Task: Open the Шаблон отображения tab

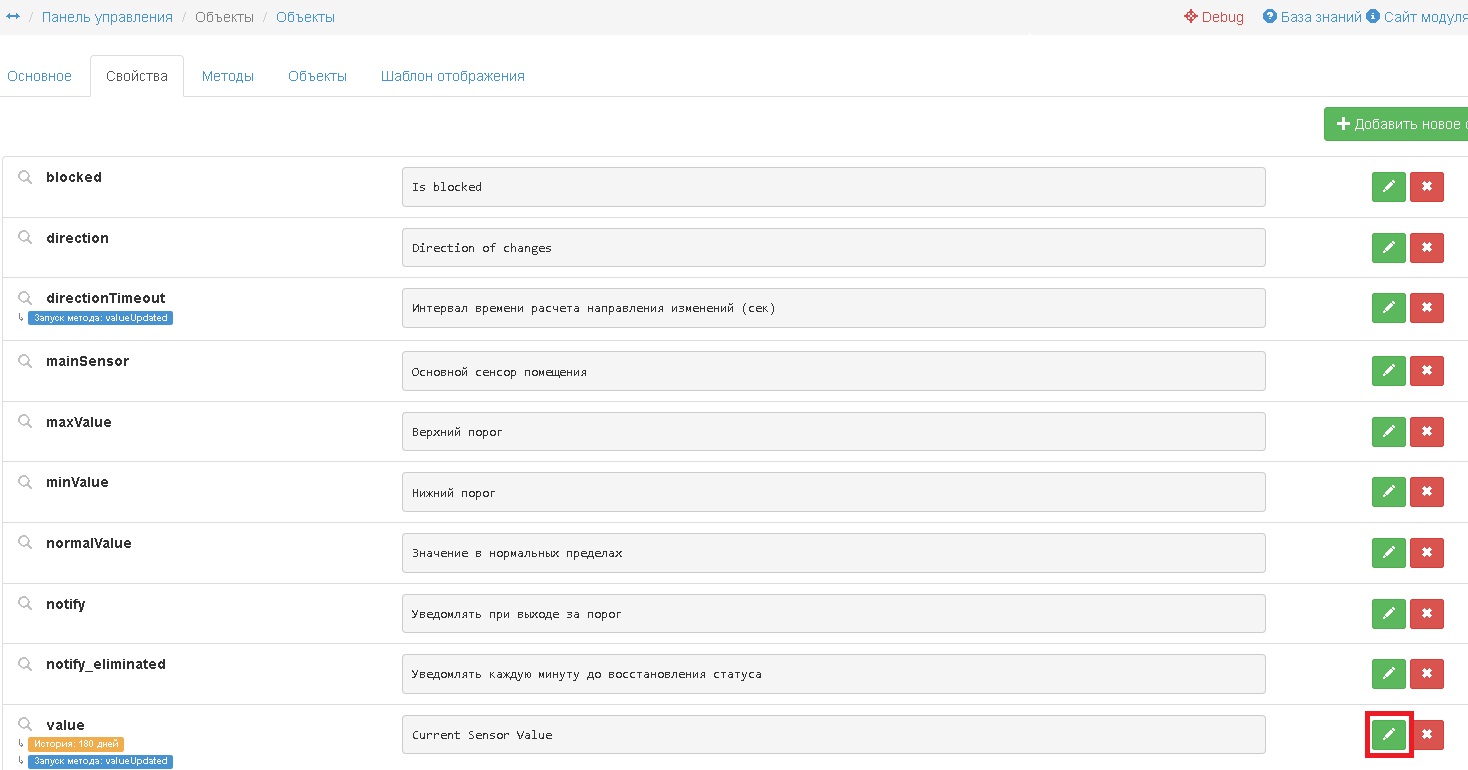Action: point(452,76)
